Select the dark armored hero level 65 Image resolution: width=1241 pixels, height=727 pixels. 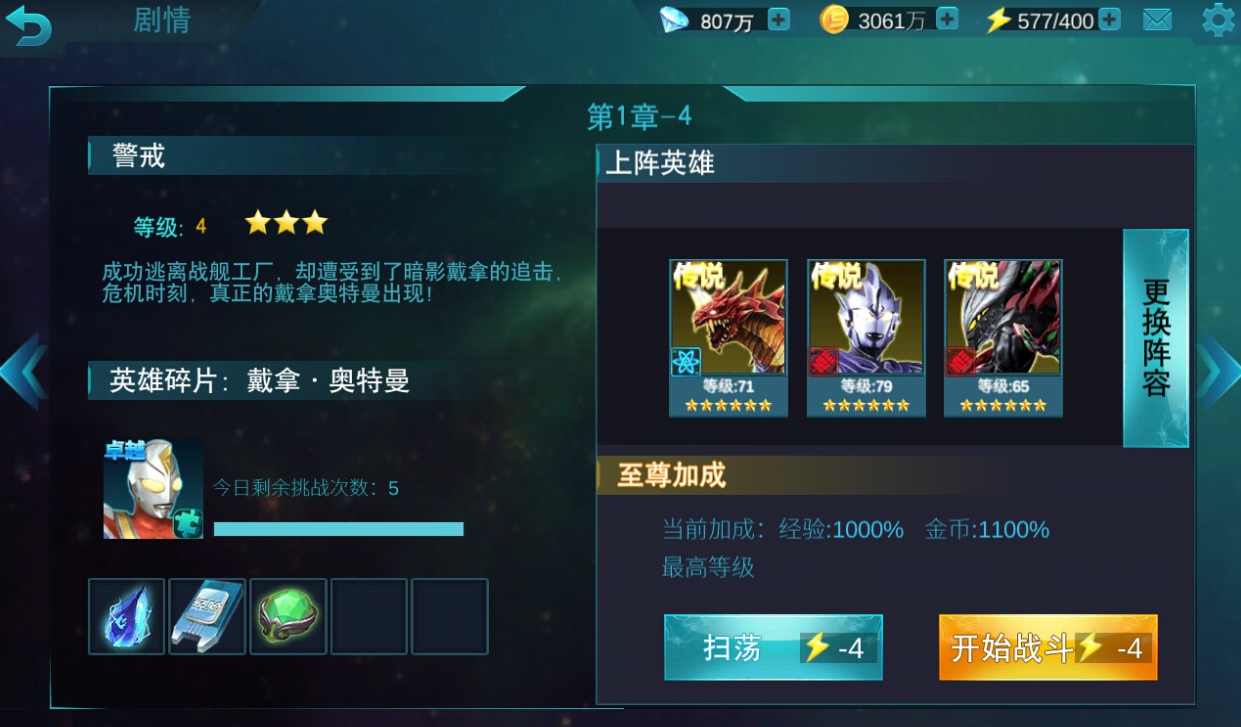[x=1003, y=338]
